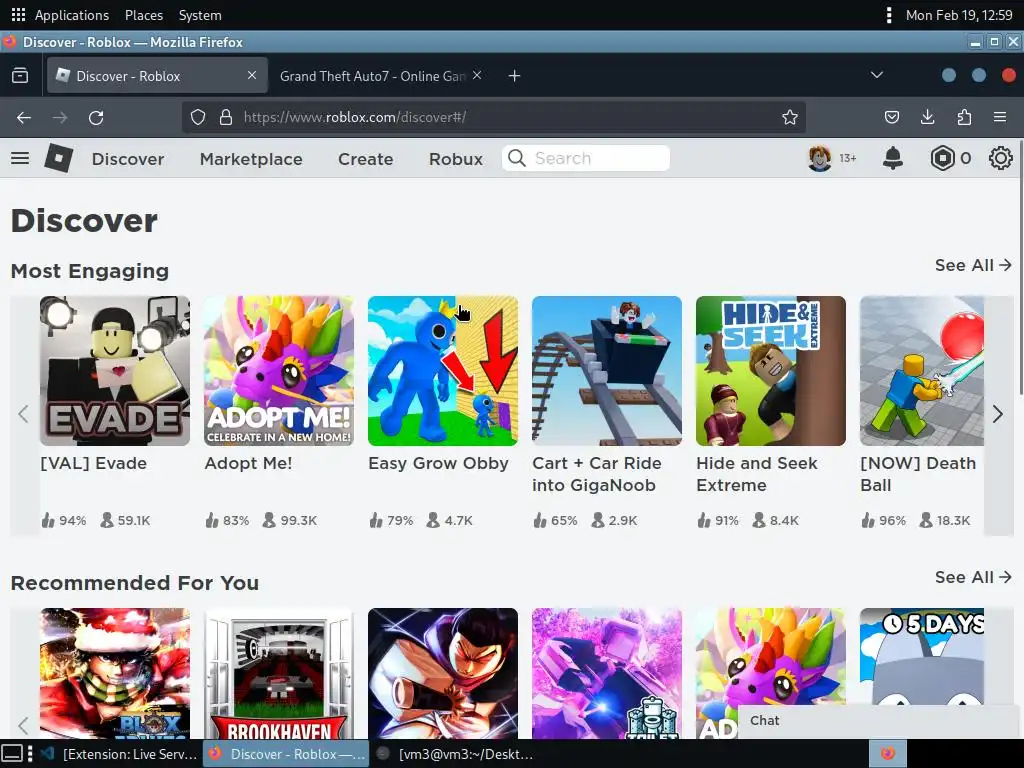
Task: Open the Places menu
Action: tap(144, 15)
